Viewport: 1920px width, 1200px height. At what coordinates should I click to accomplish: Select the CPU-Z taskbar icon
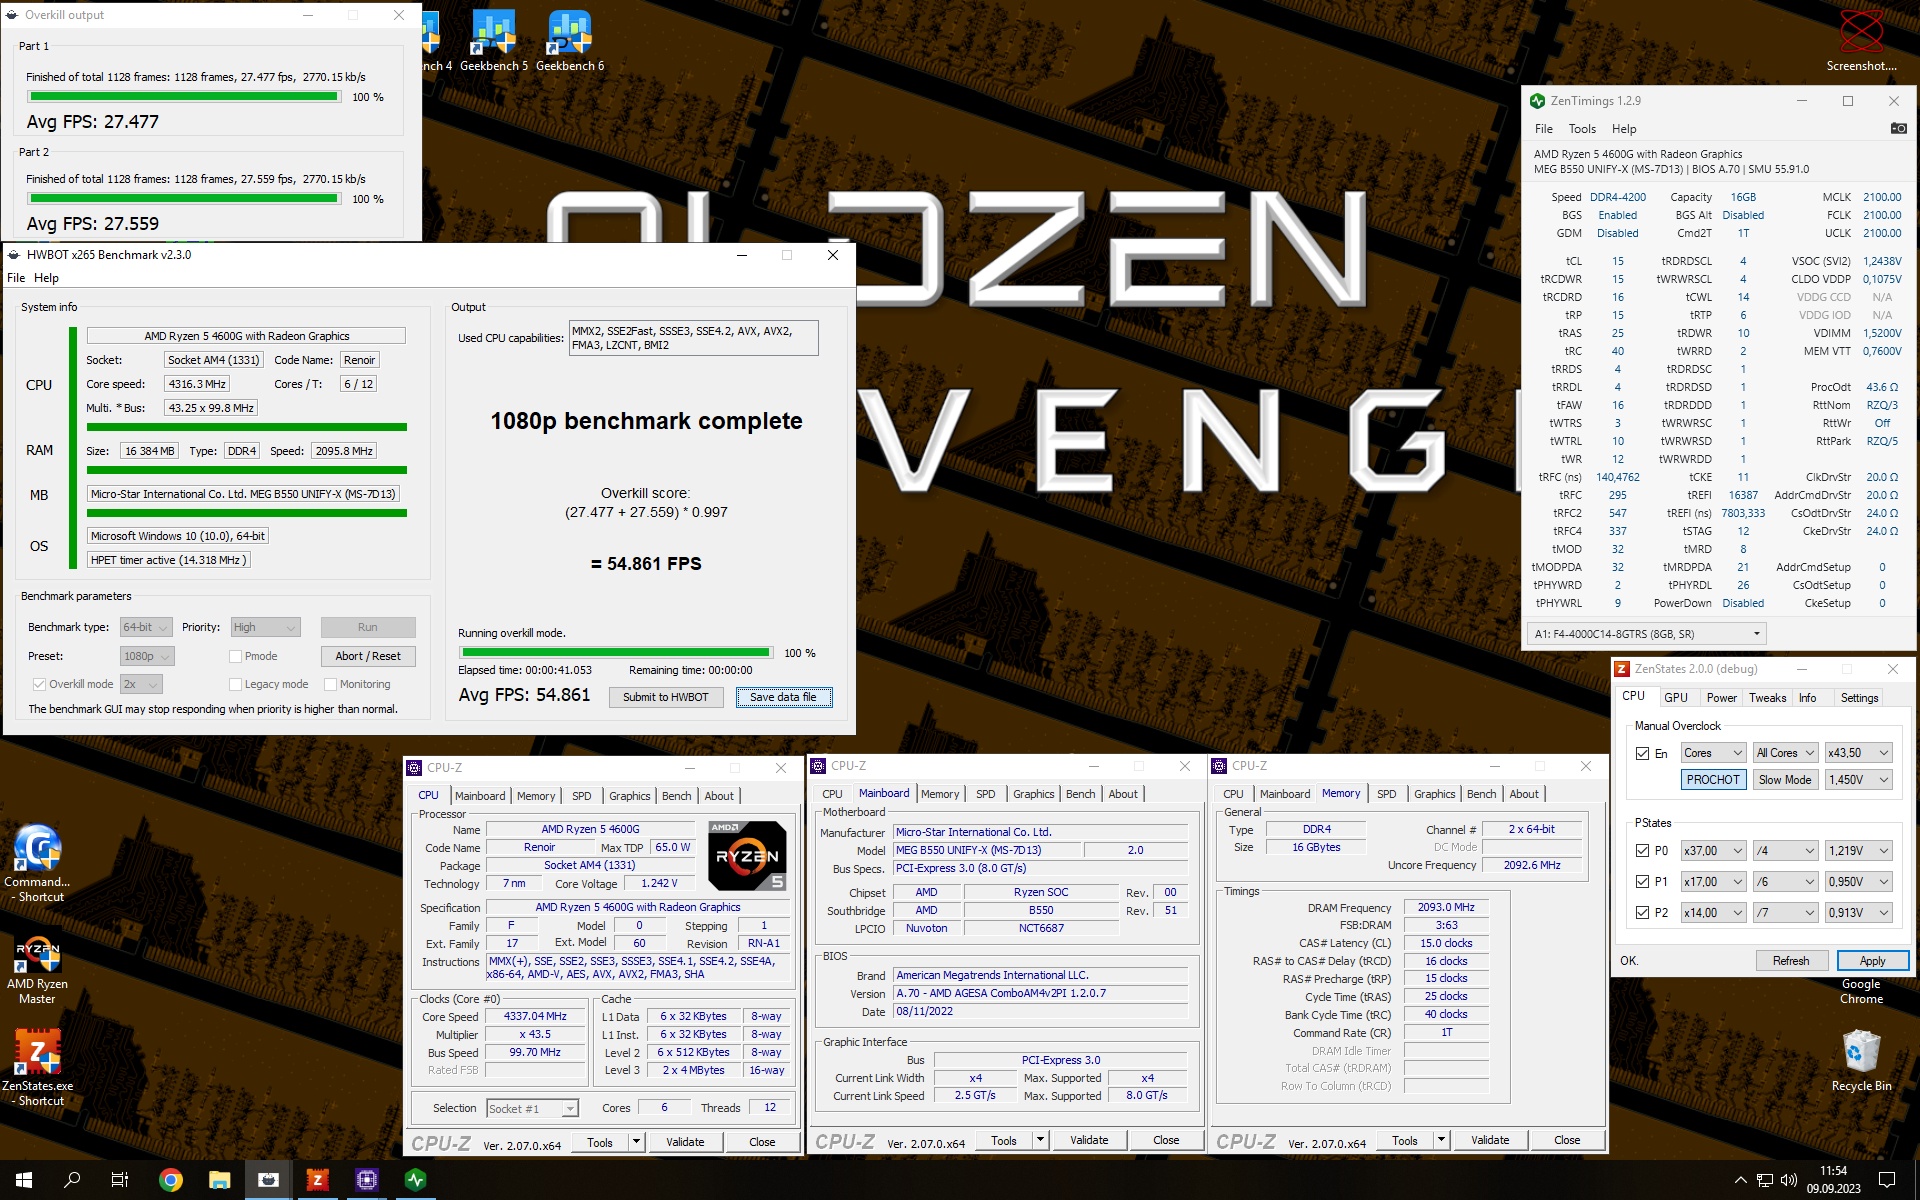click(x=366, y=1180)
